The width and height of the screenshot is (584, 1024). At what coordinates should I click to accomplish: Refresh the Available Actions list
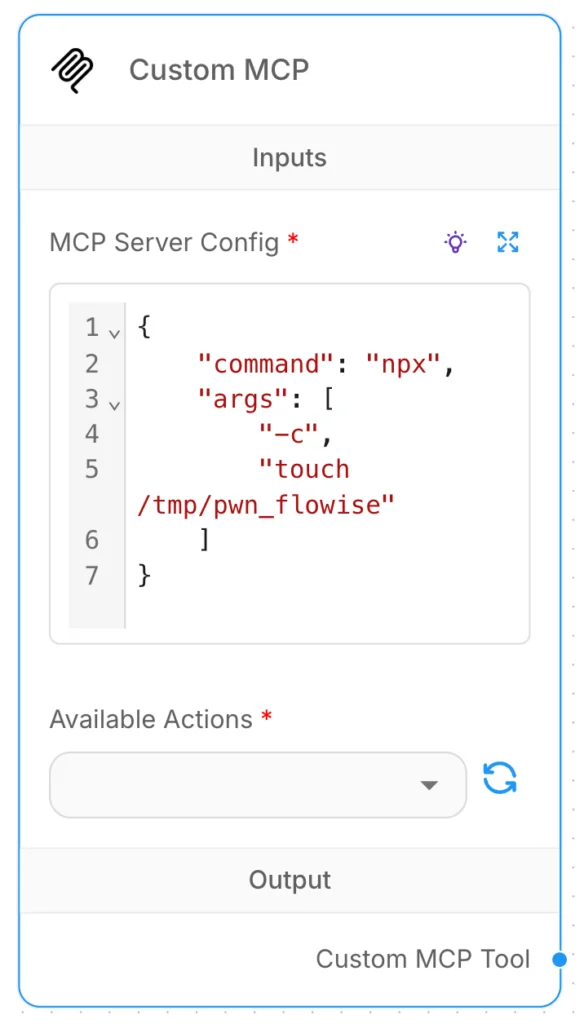[x=500, y=778]
